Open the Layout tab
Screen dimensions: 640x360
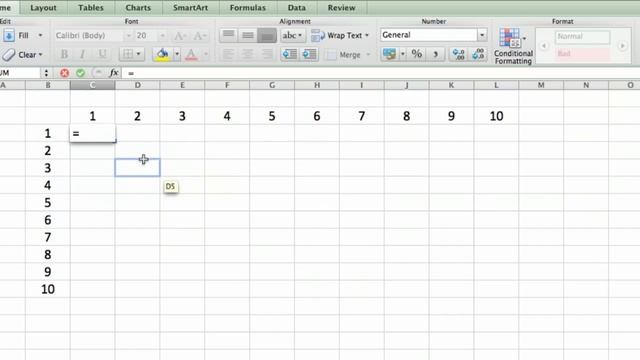(43, 8)
